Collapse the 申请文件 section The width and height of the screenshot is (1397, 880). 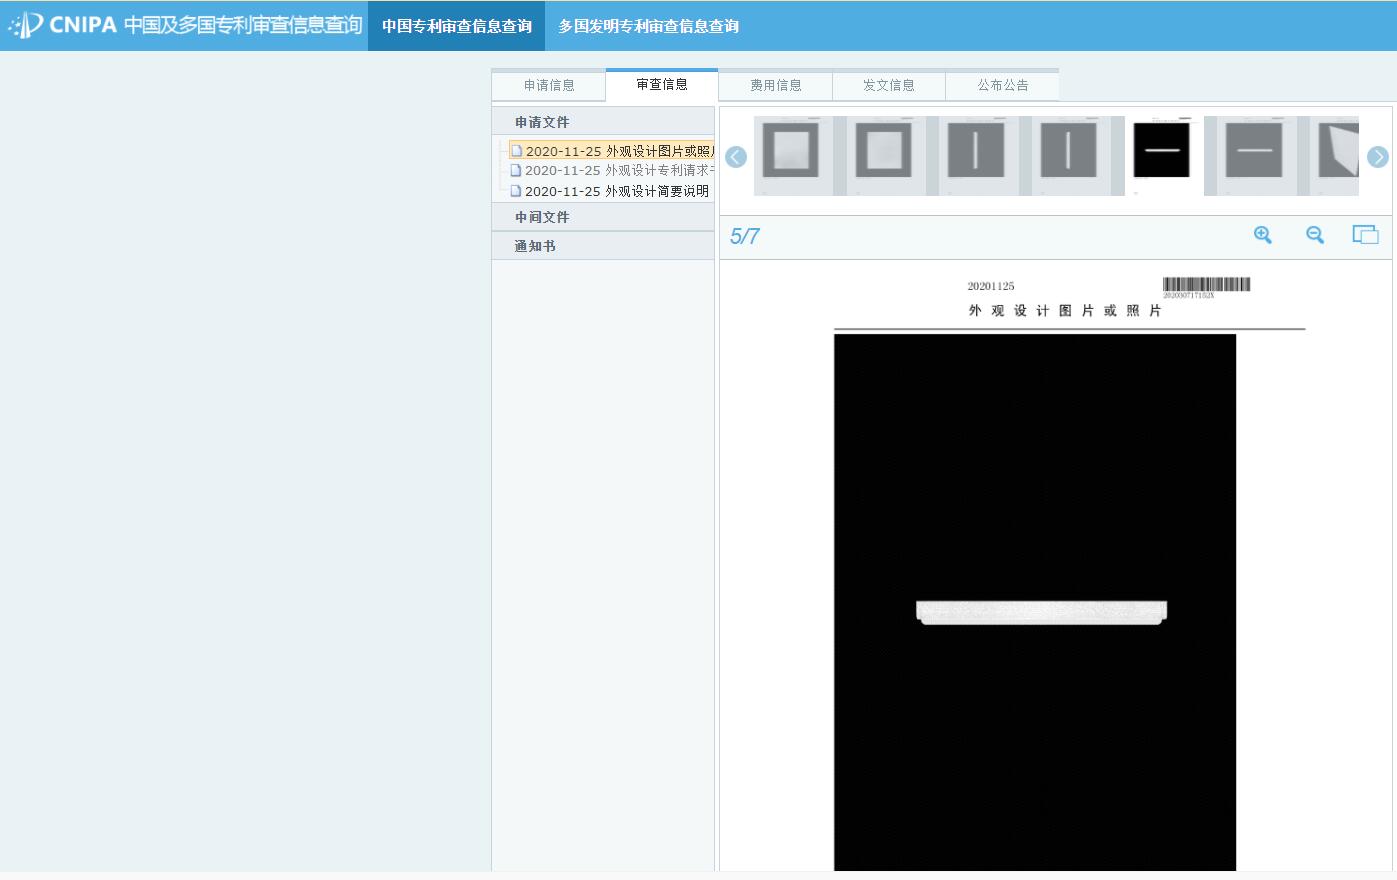tap(542, 122)
